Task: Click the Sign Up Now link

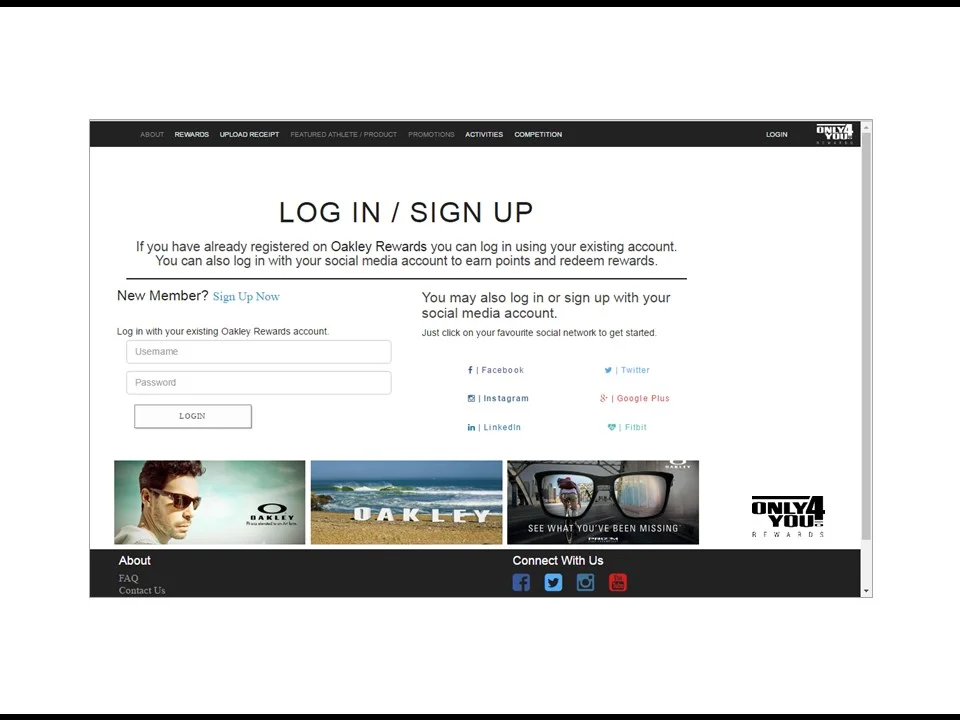Action: point(246,296)
